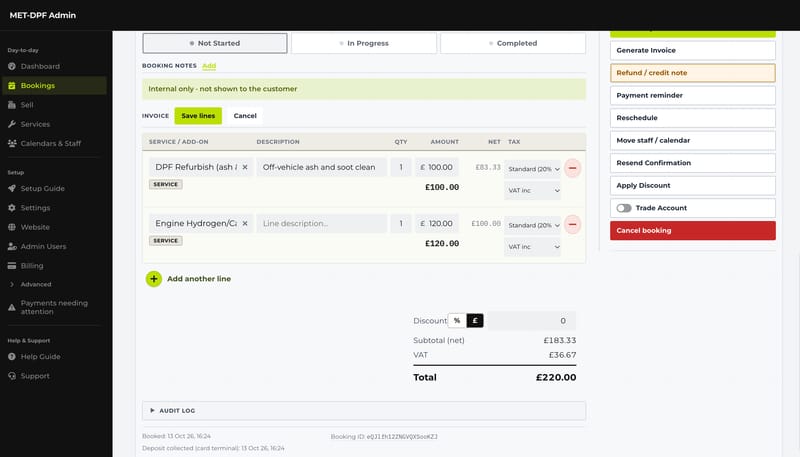Image resolution: width=800 pixels, height=457 pixels.
Task: Open Standard 20% tax dropdown for Engine Hydrogen
Action: click(x=532, y=225)
